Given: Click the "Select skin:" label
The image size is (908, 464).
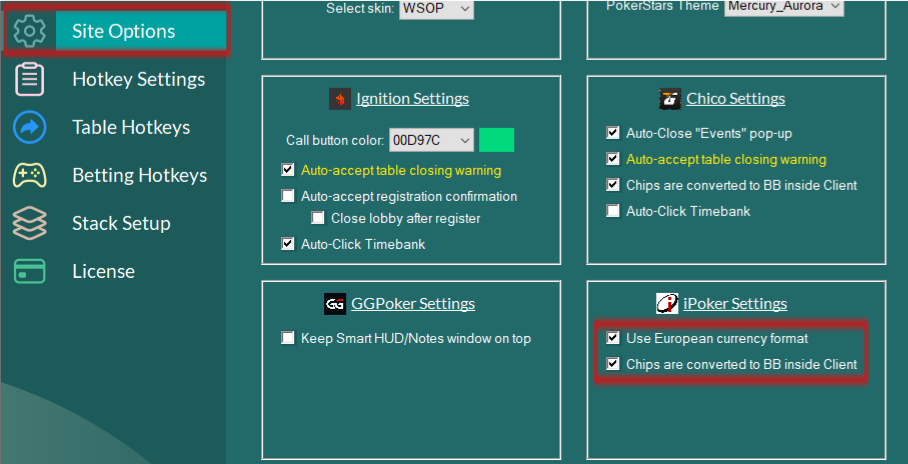Looking at the screenshot, I should (x=360, y=9).
